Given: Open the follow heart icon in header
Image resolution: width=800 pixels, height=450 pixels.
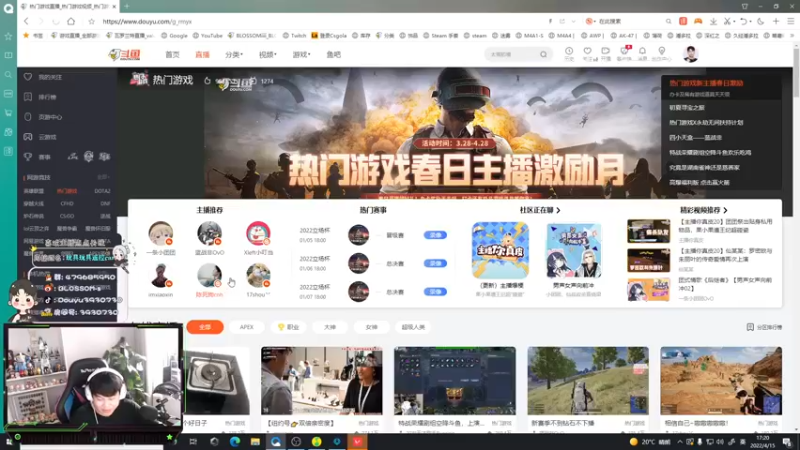Looking at the screenshot, I should 588,53.
